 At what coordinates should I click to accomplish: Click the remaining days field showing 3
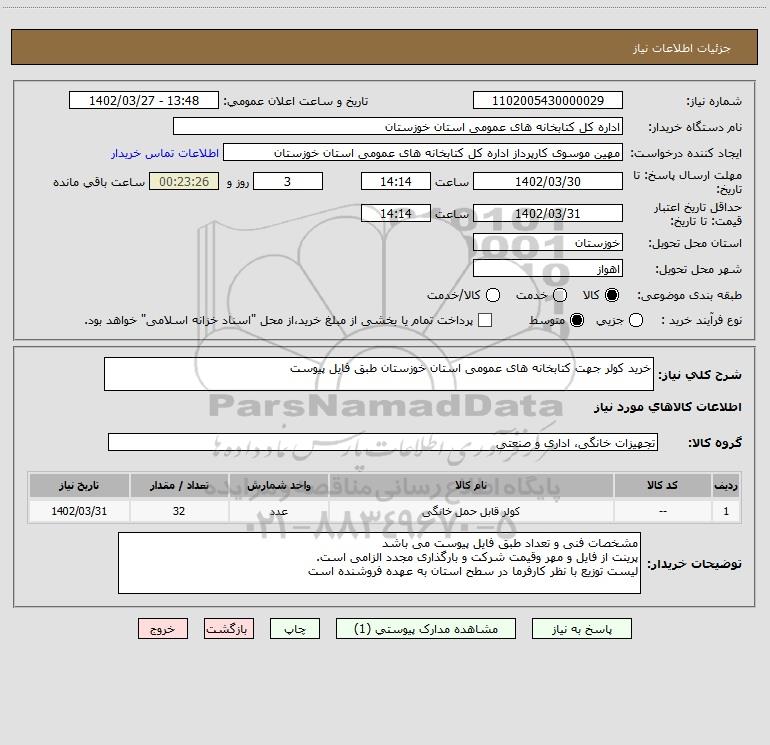[x=288, y=181]
